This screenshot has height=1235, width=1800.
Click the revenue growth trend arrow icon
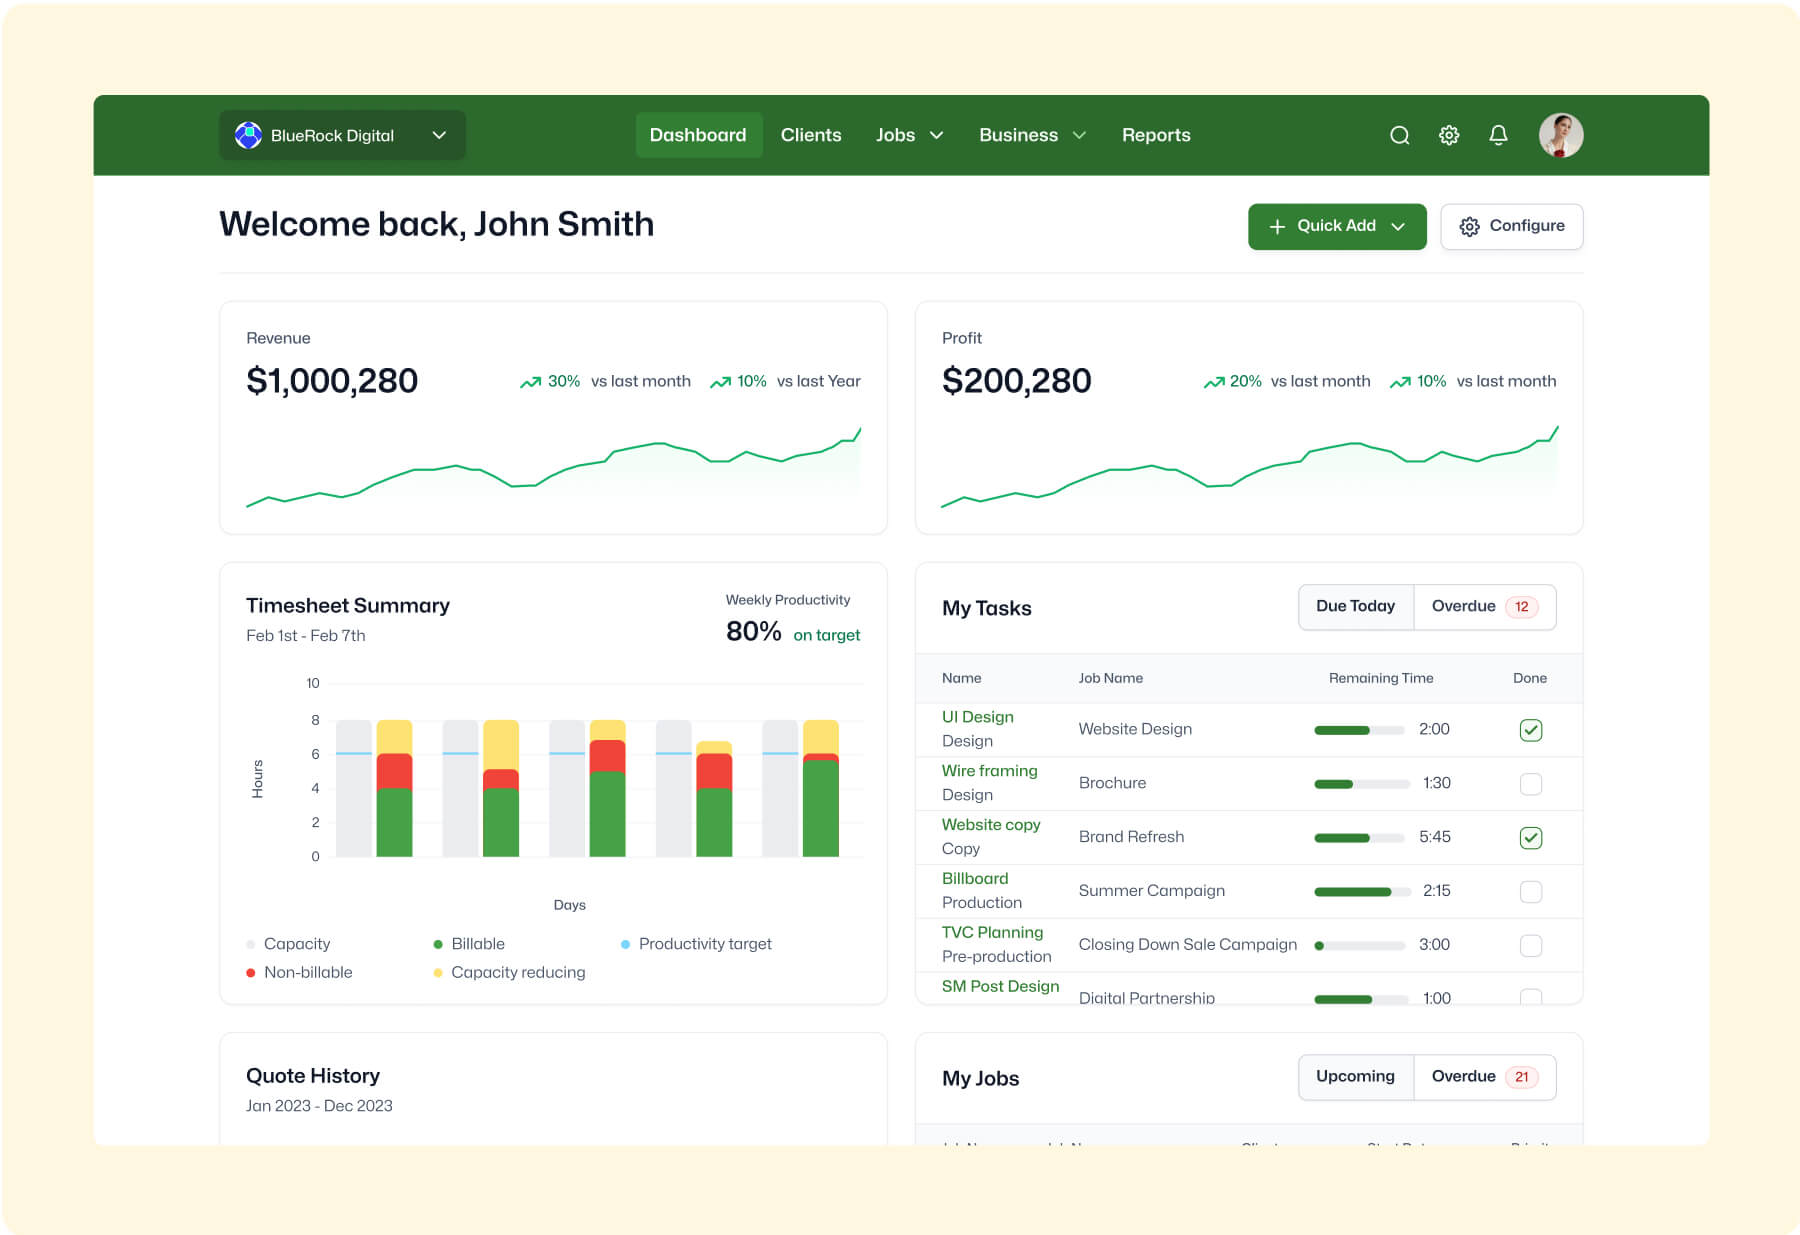(x=531, y=381)
